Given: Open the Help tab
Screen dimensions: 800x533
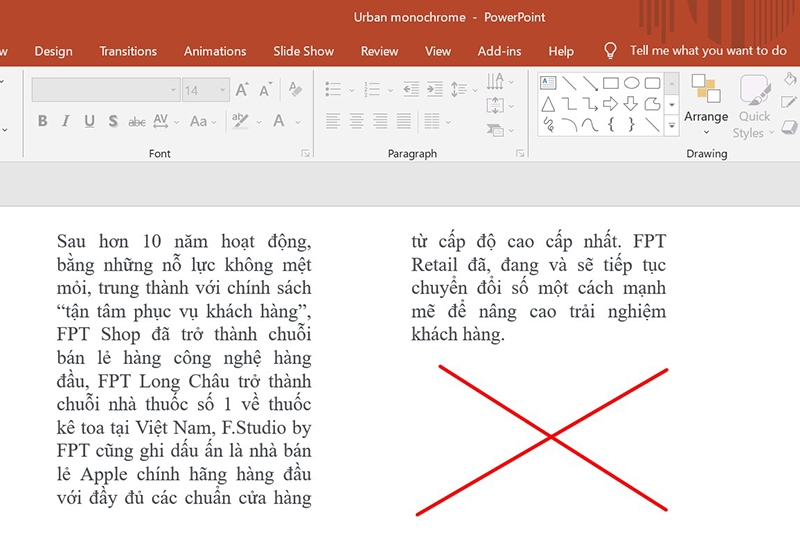Looking at the screenshot, I should (561, 51).
